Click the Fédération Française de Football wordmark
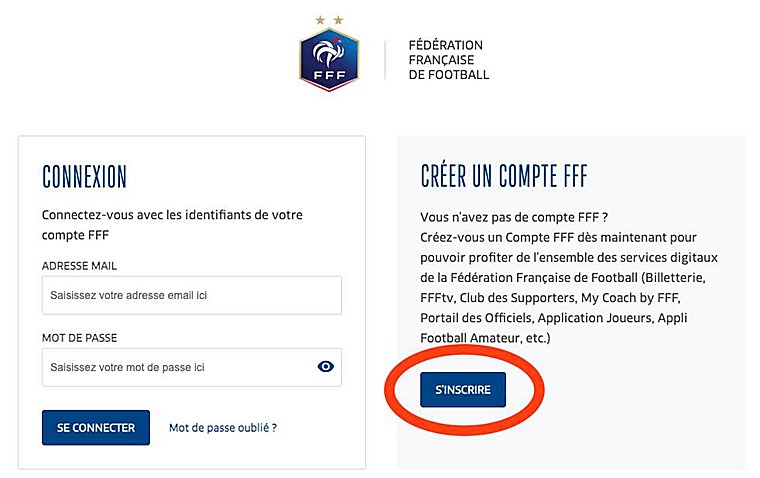This screenshot has height=478, width=760. [449, 60]
